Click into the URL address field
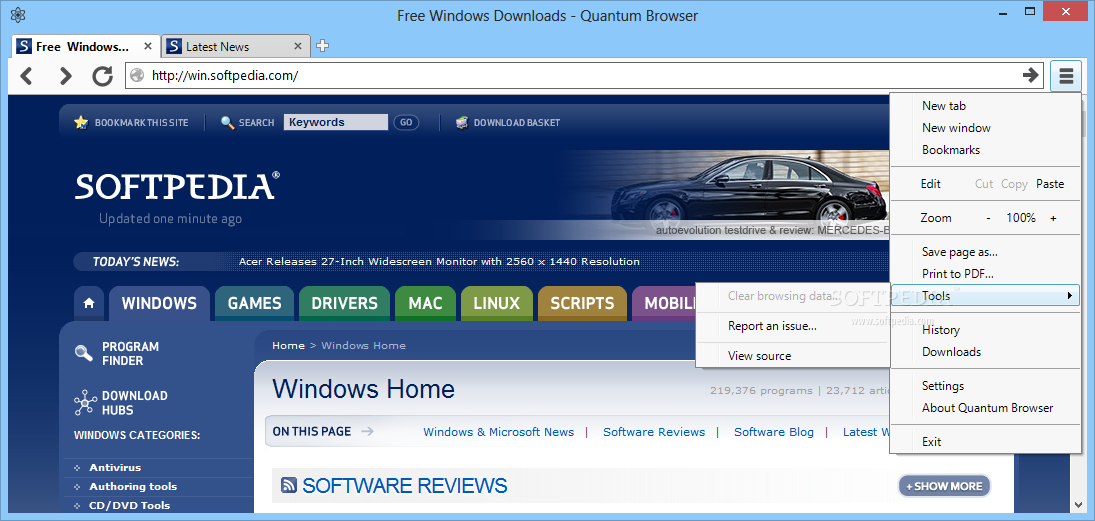The image size is (1095, 521). [x=583, y=75]
